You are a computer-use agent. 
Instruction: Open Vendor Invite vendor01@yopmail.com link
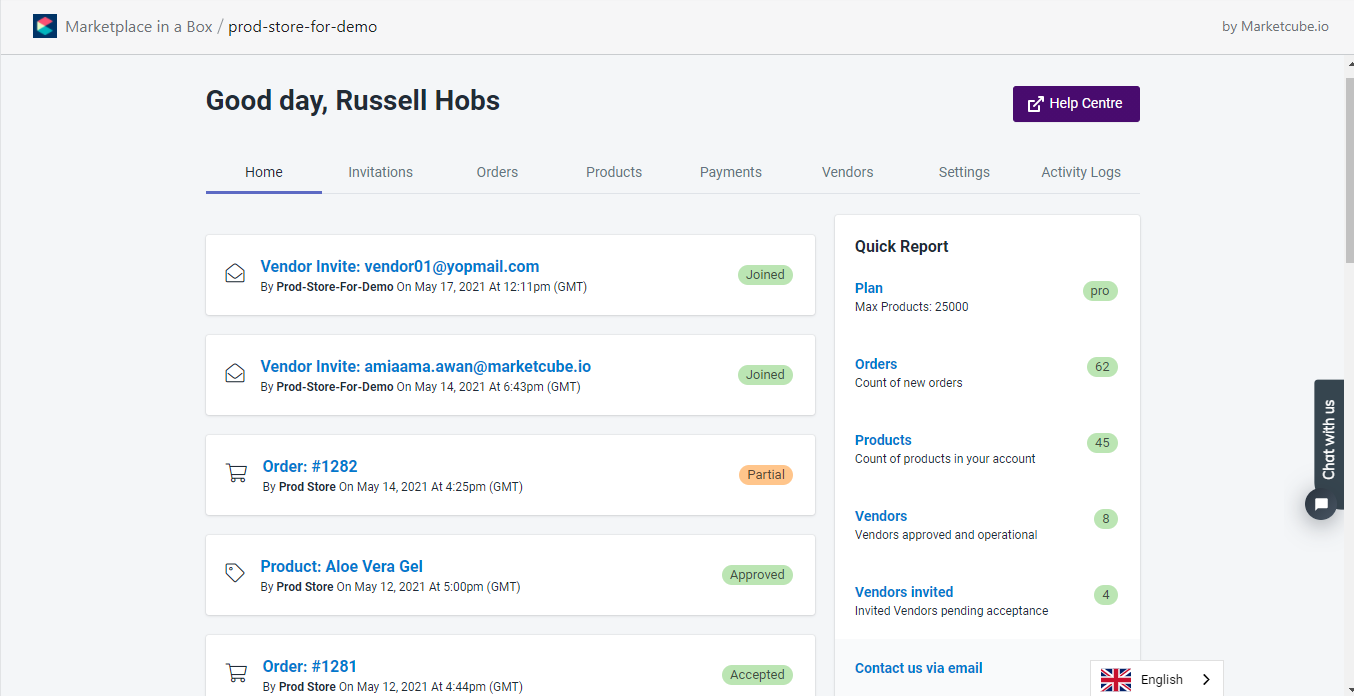(x=400, y=266)
